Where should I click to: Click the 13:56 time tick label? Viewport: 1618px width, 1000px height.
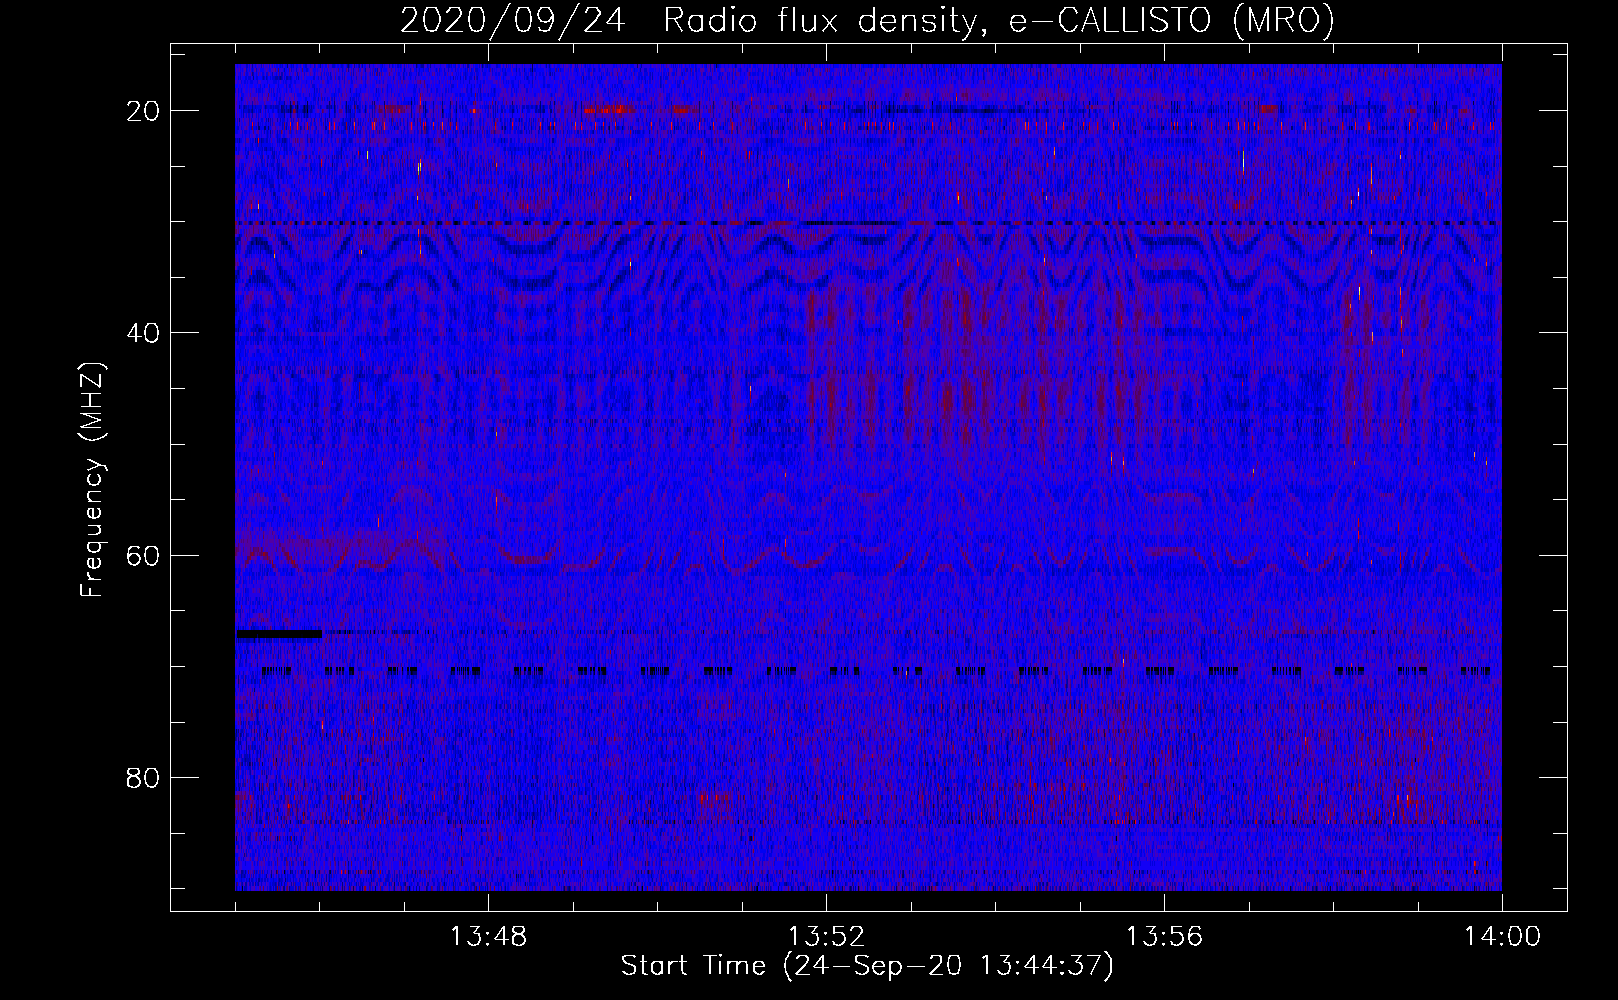pyautogui.click(x=1164, y=937)
